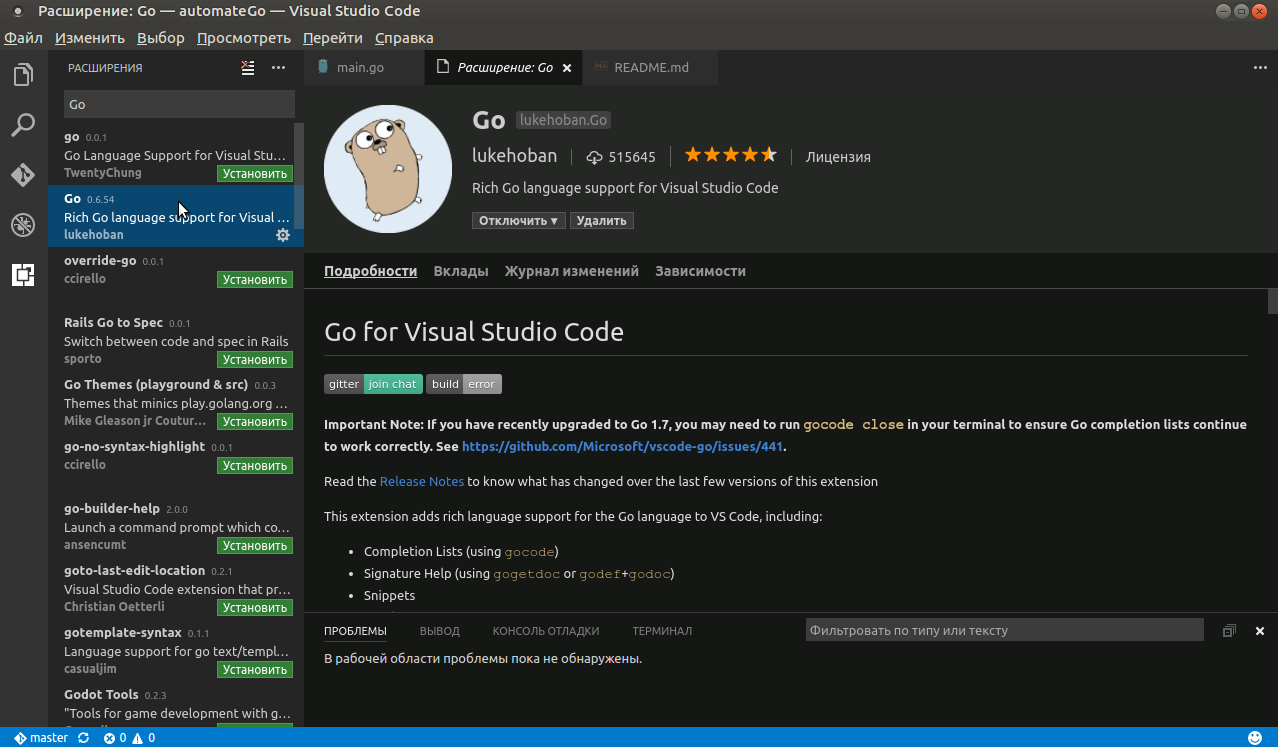Image resolution: width=1278 pixels, height=747 pixels.
Task: Click the extensions search field
Action: (x=179, y=104)
